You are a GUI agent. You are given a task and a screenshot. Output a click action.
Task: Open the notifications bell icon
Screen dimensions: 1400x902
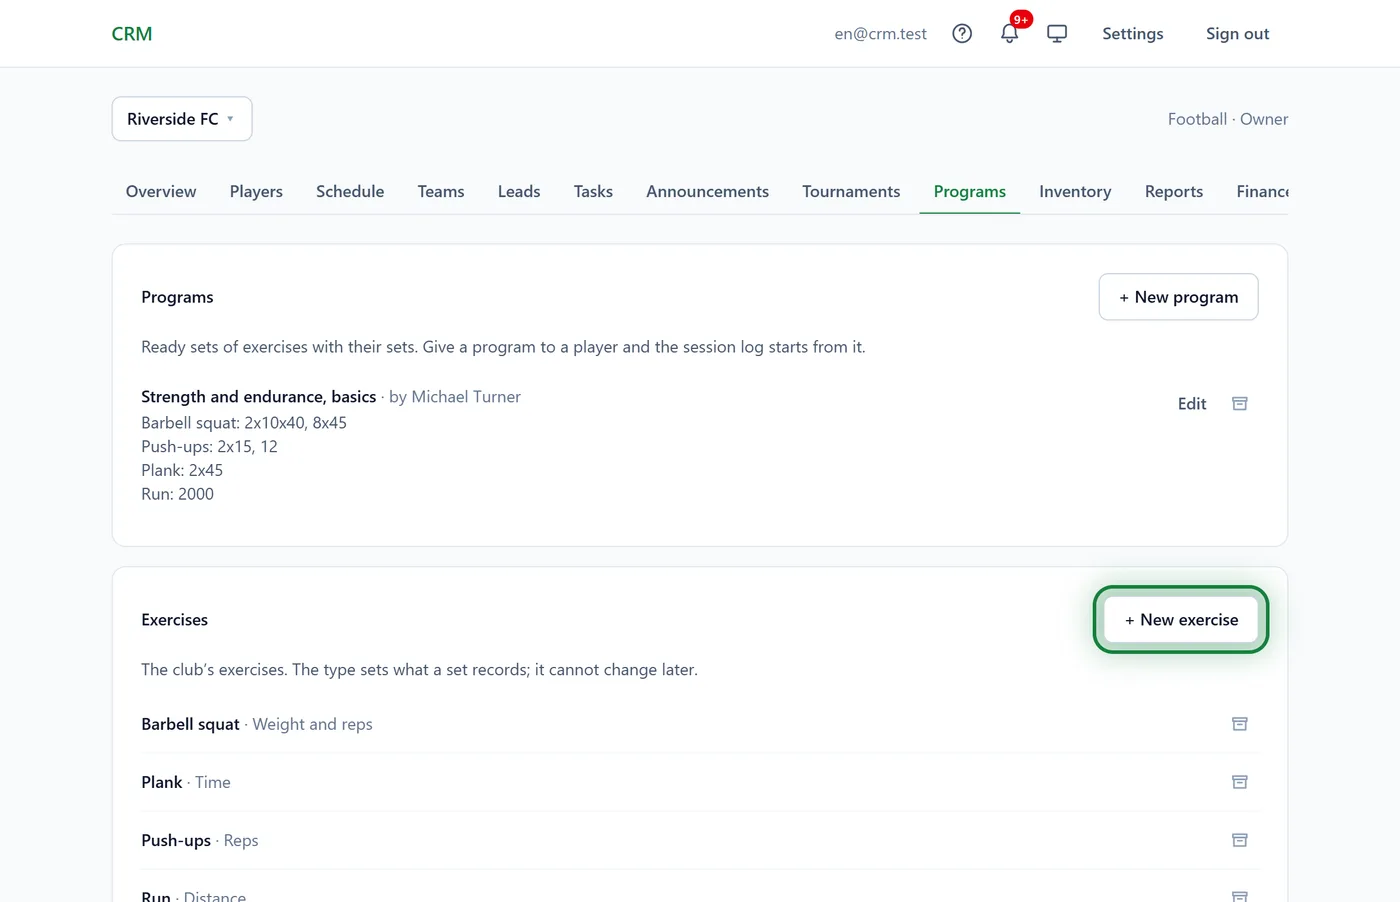click(x=1010, y=34)
